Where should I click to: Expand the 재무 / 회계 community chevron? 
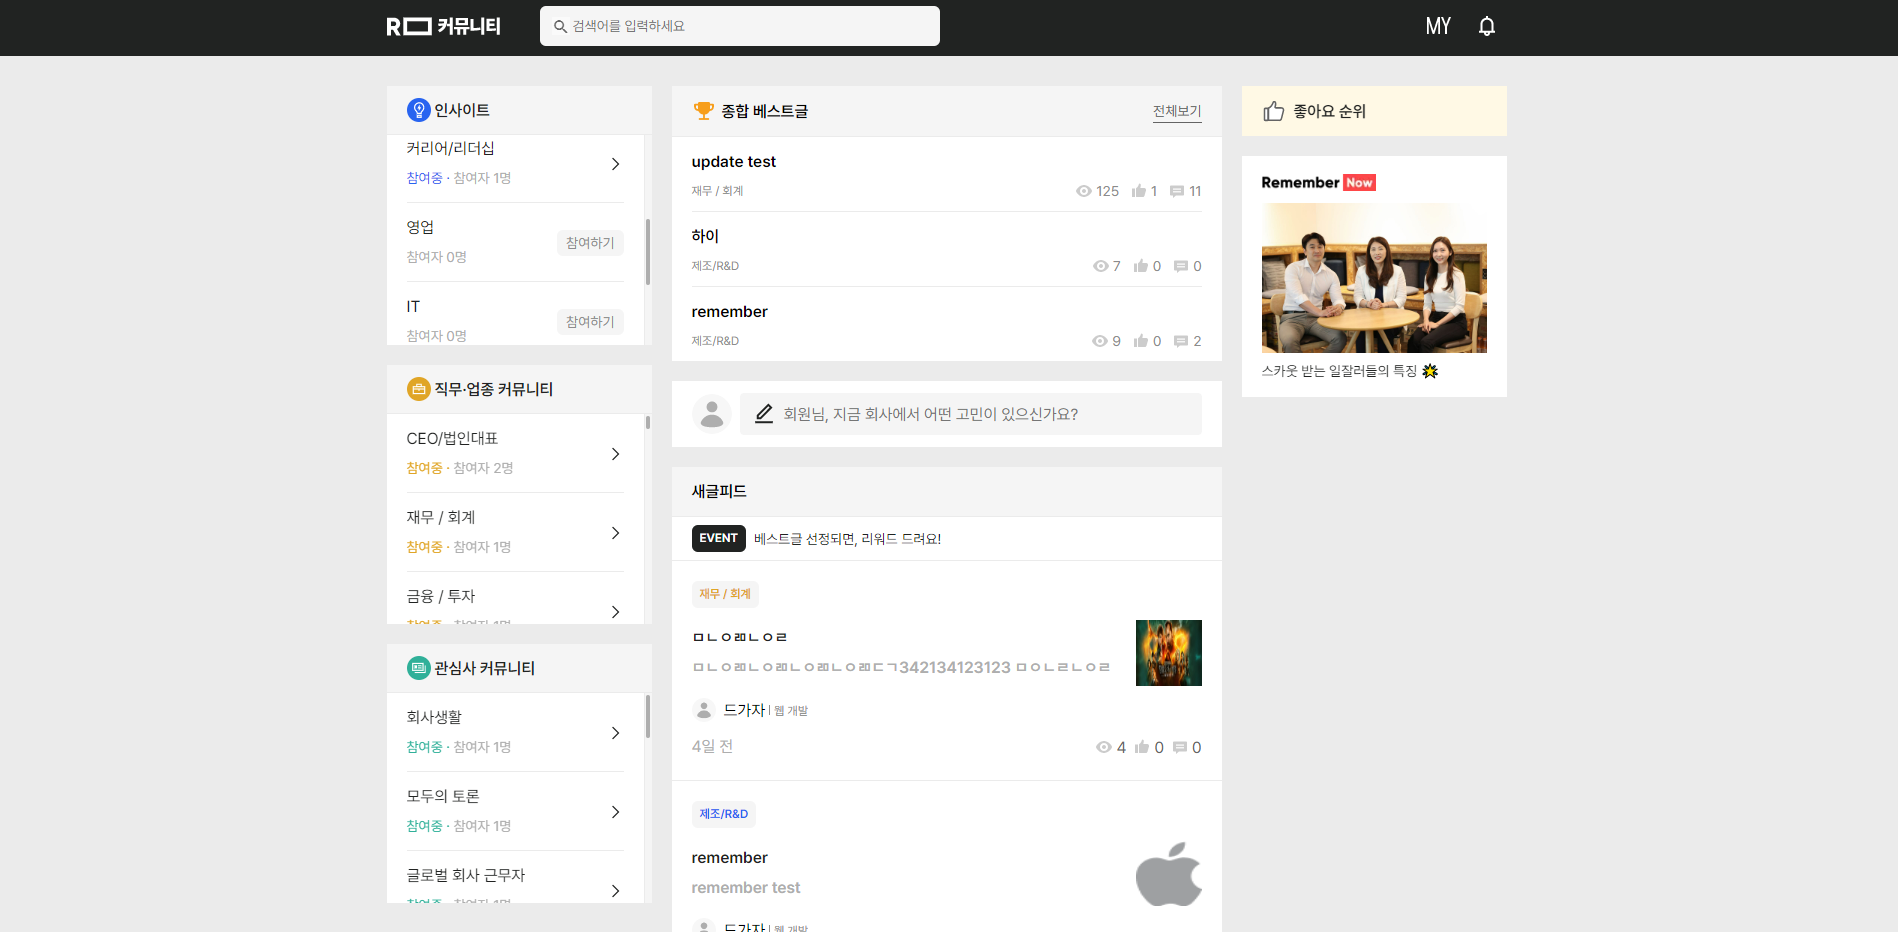tap(615, 533)
